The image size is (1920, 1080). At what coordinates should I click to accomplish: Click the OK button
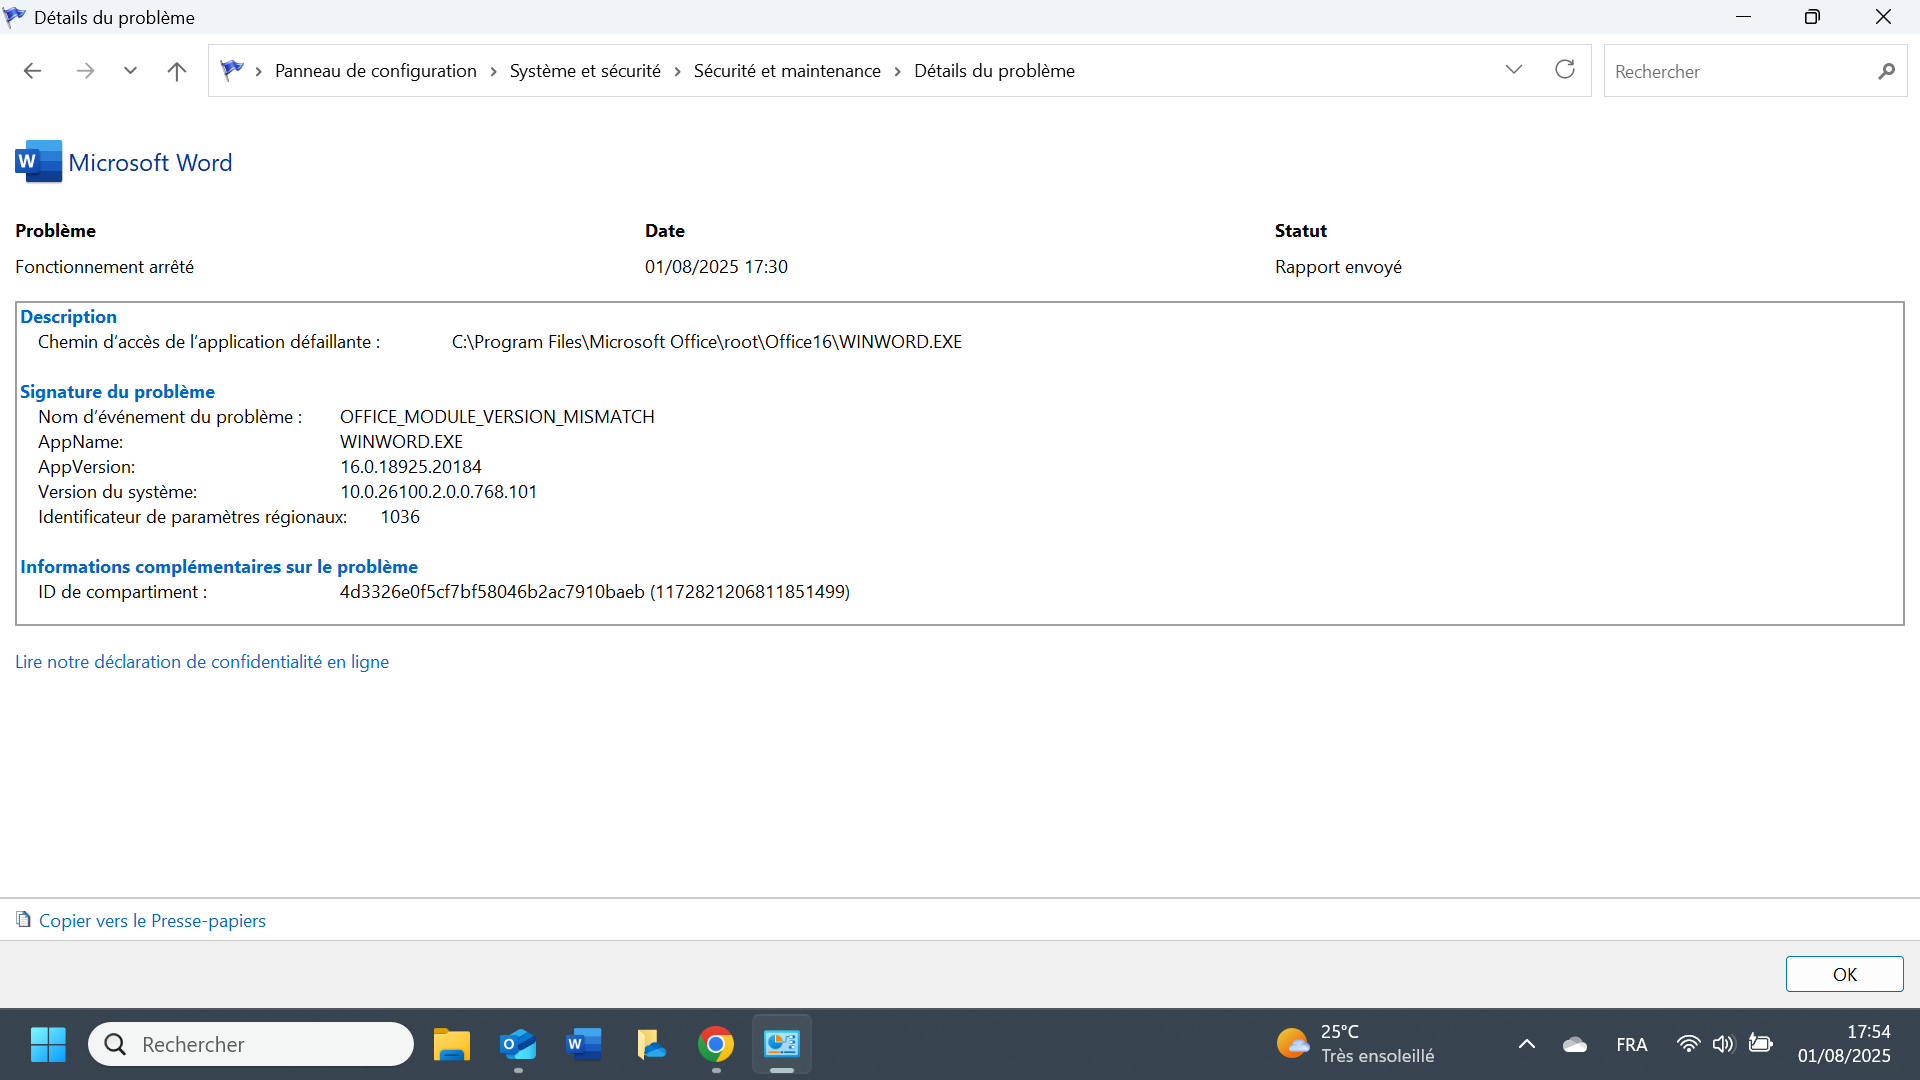tap(1844, 974)
